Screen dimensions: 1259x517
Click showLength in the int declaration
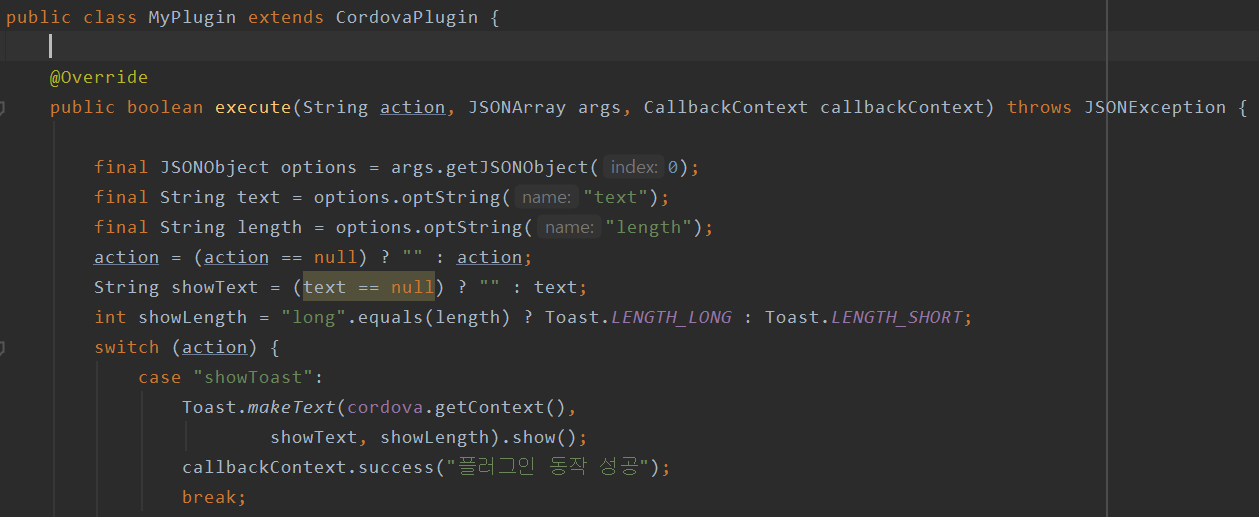192,317
